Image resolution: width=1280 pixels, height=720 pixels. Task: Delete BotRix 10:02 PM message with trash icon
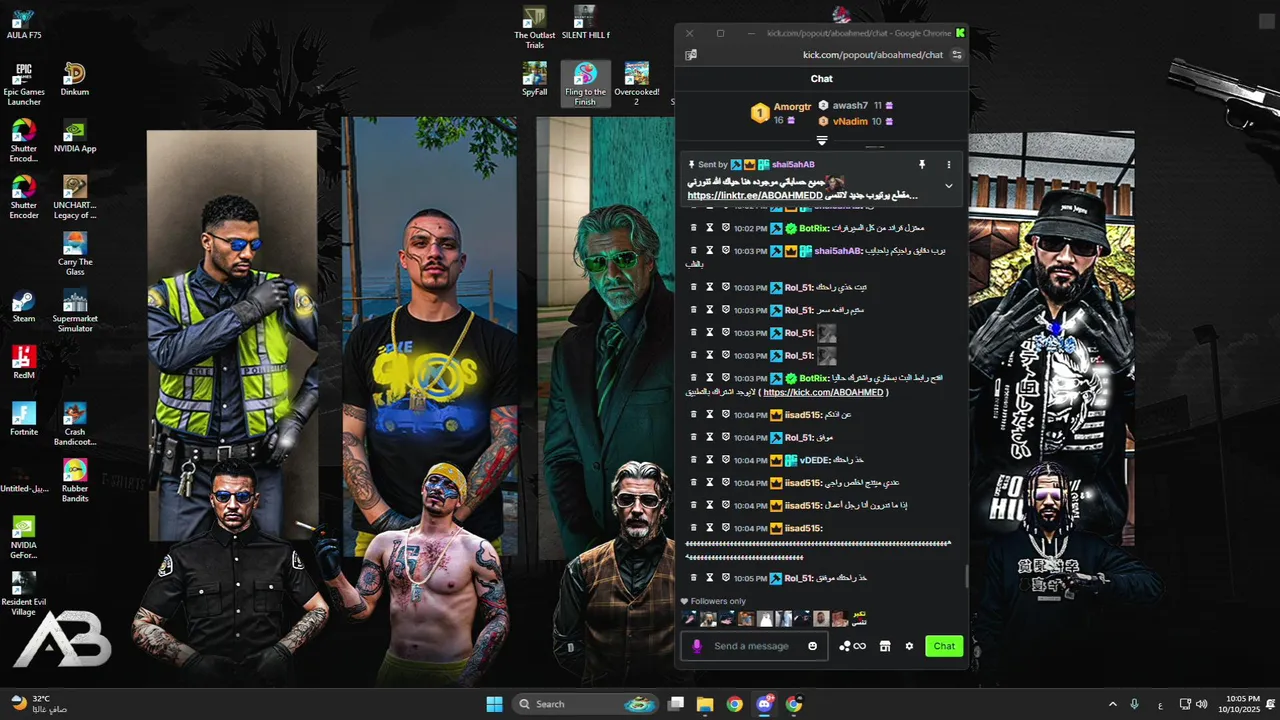click(x=693, y=228)
